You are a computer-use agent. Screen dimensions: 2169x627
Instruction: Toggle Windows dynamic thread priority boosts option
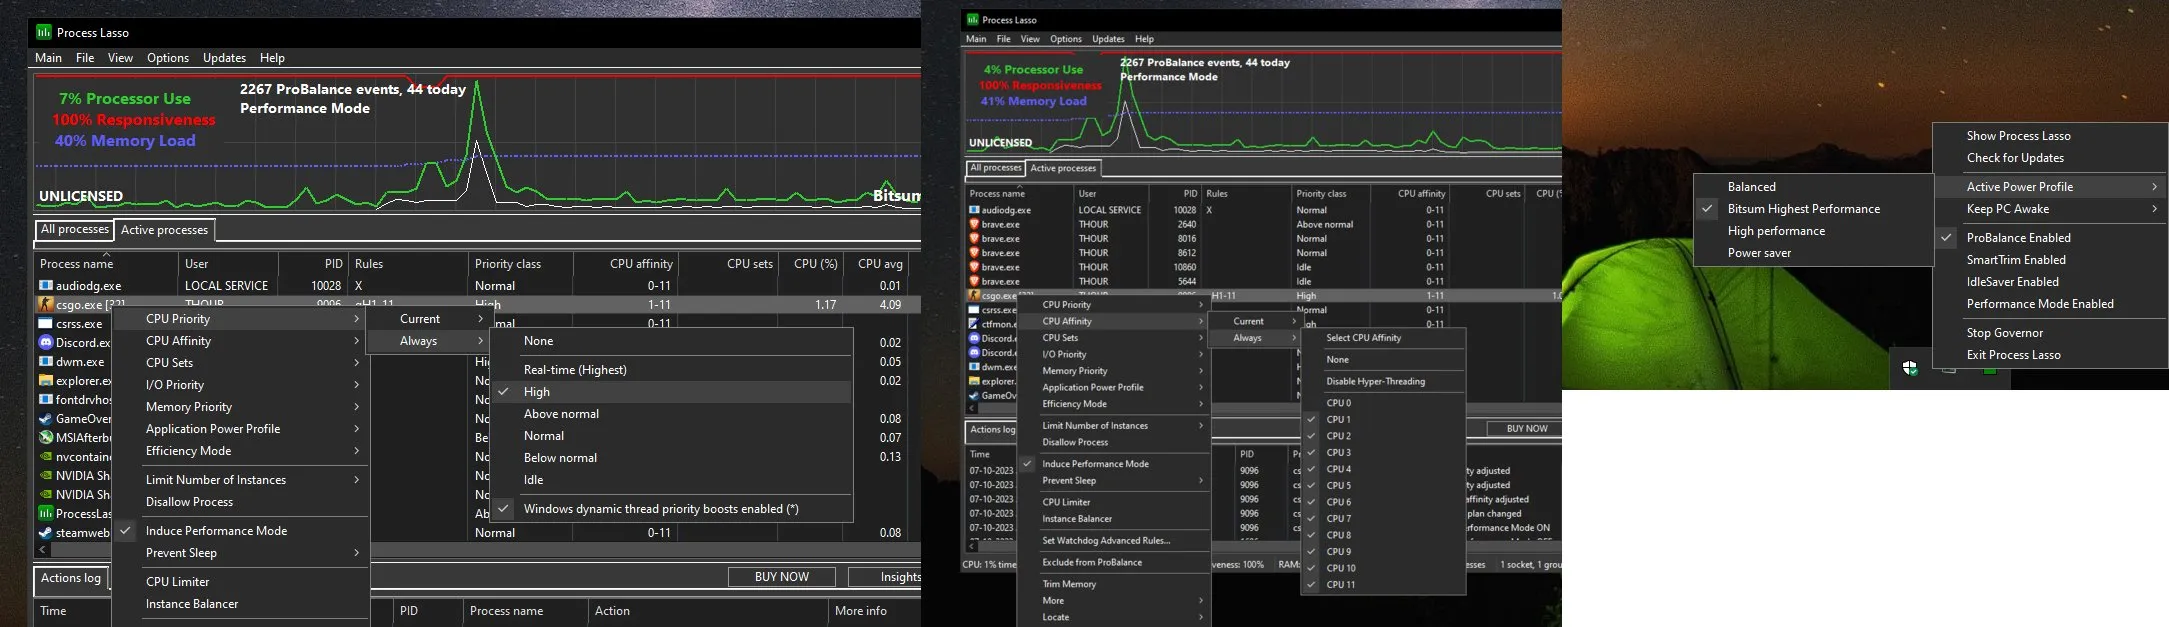671,509
